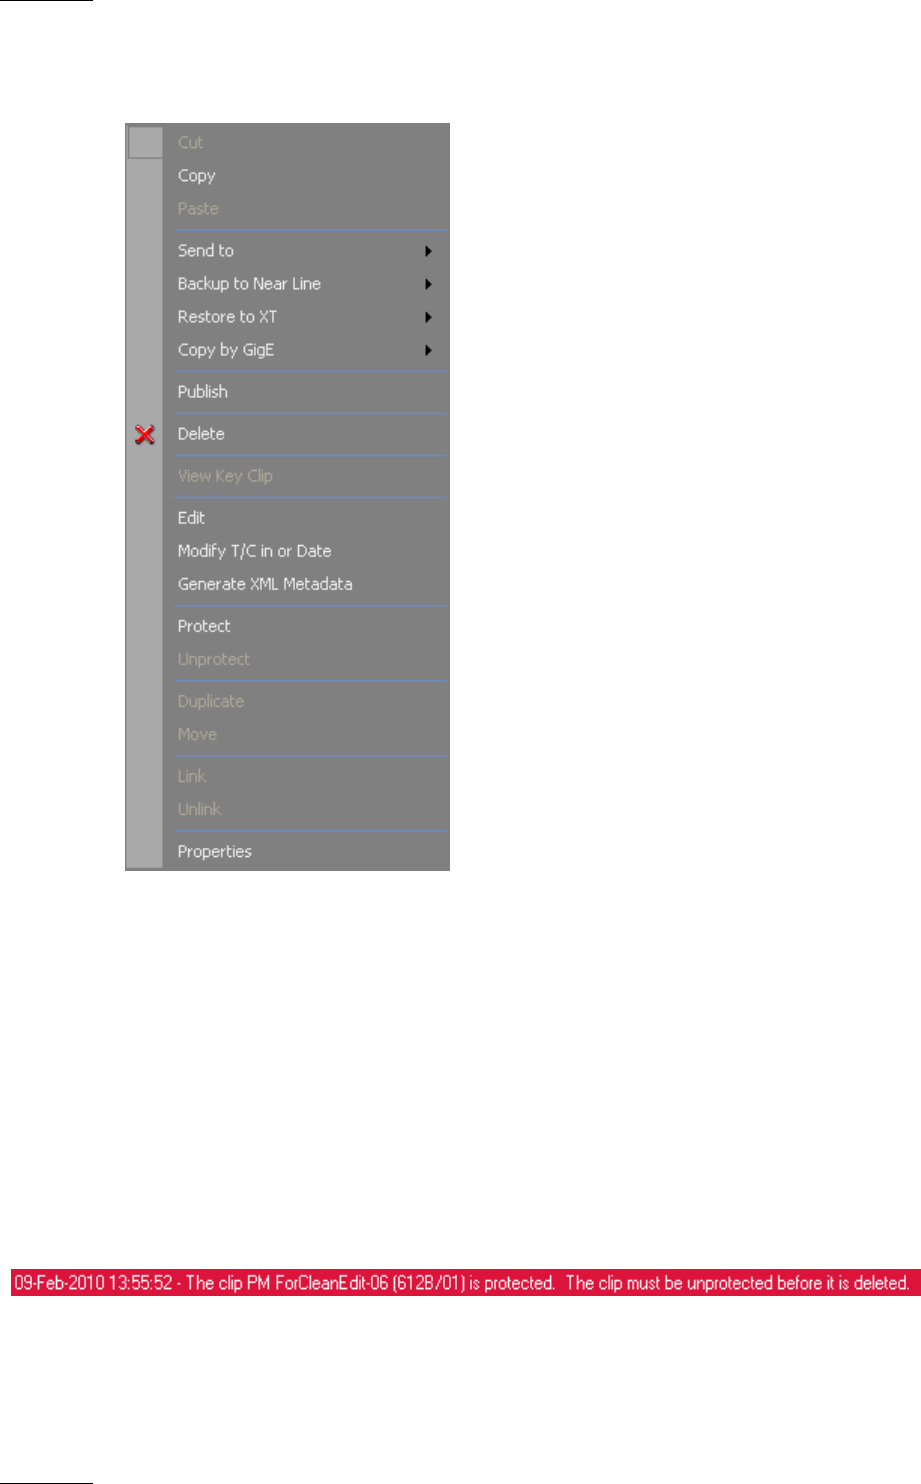Select Copy from the context menu
Screen dimensions: 921x1484
point(197,176)
